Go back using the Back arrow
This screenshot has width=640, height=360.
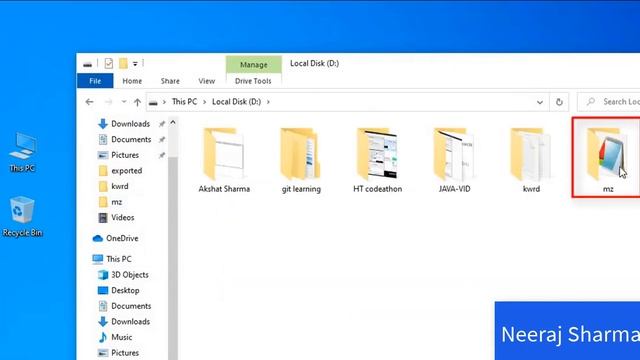[89, 102]
